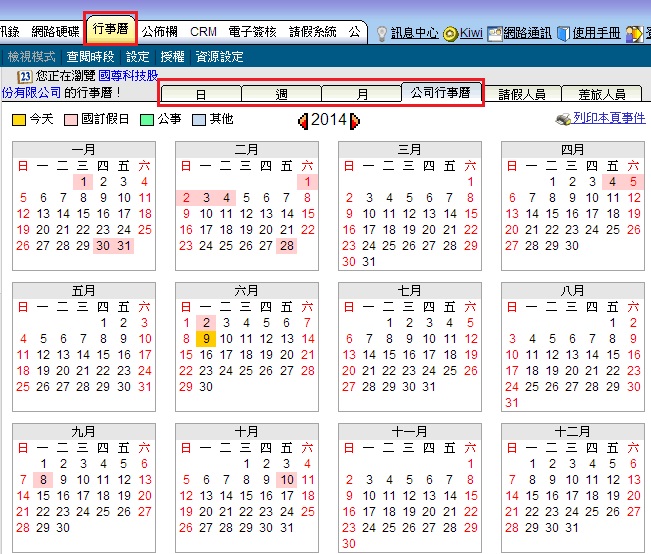Screen dimensions: 651x554
Task: Select highlighted date 9 in 六月
Action: click(x=205, y=339)
